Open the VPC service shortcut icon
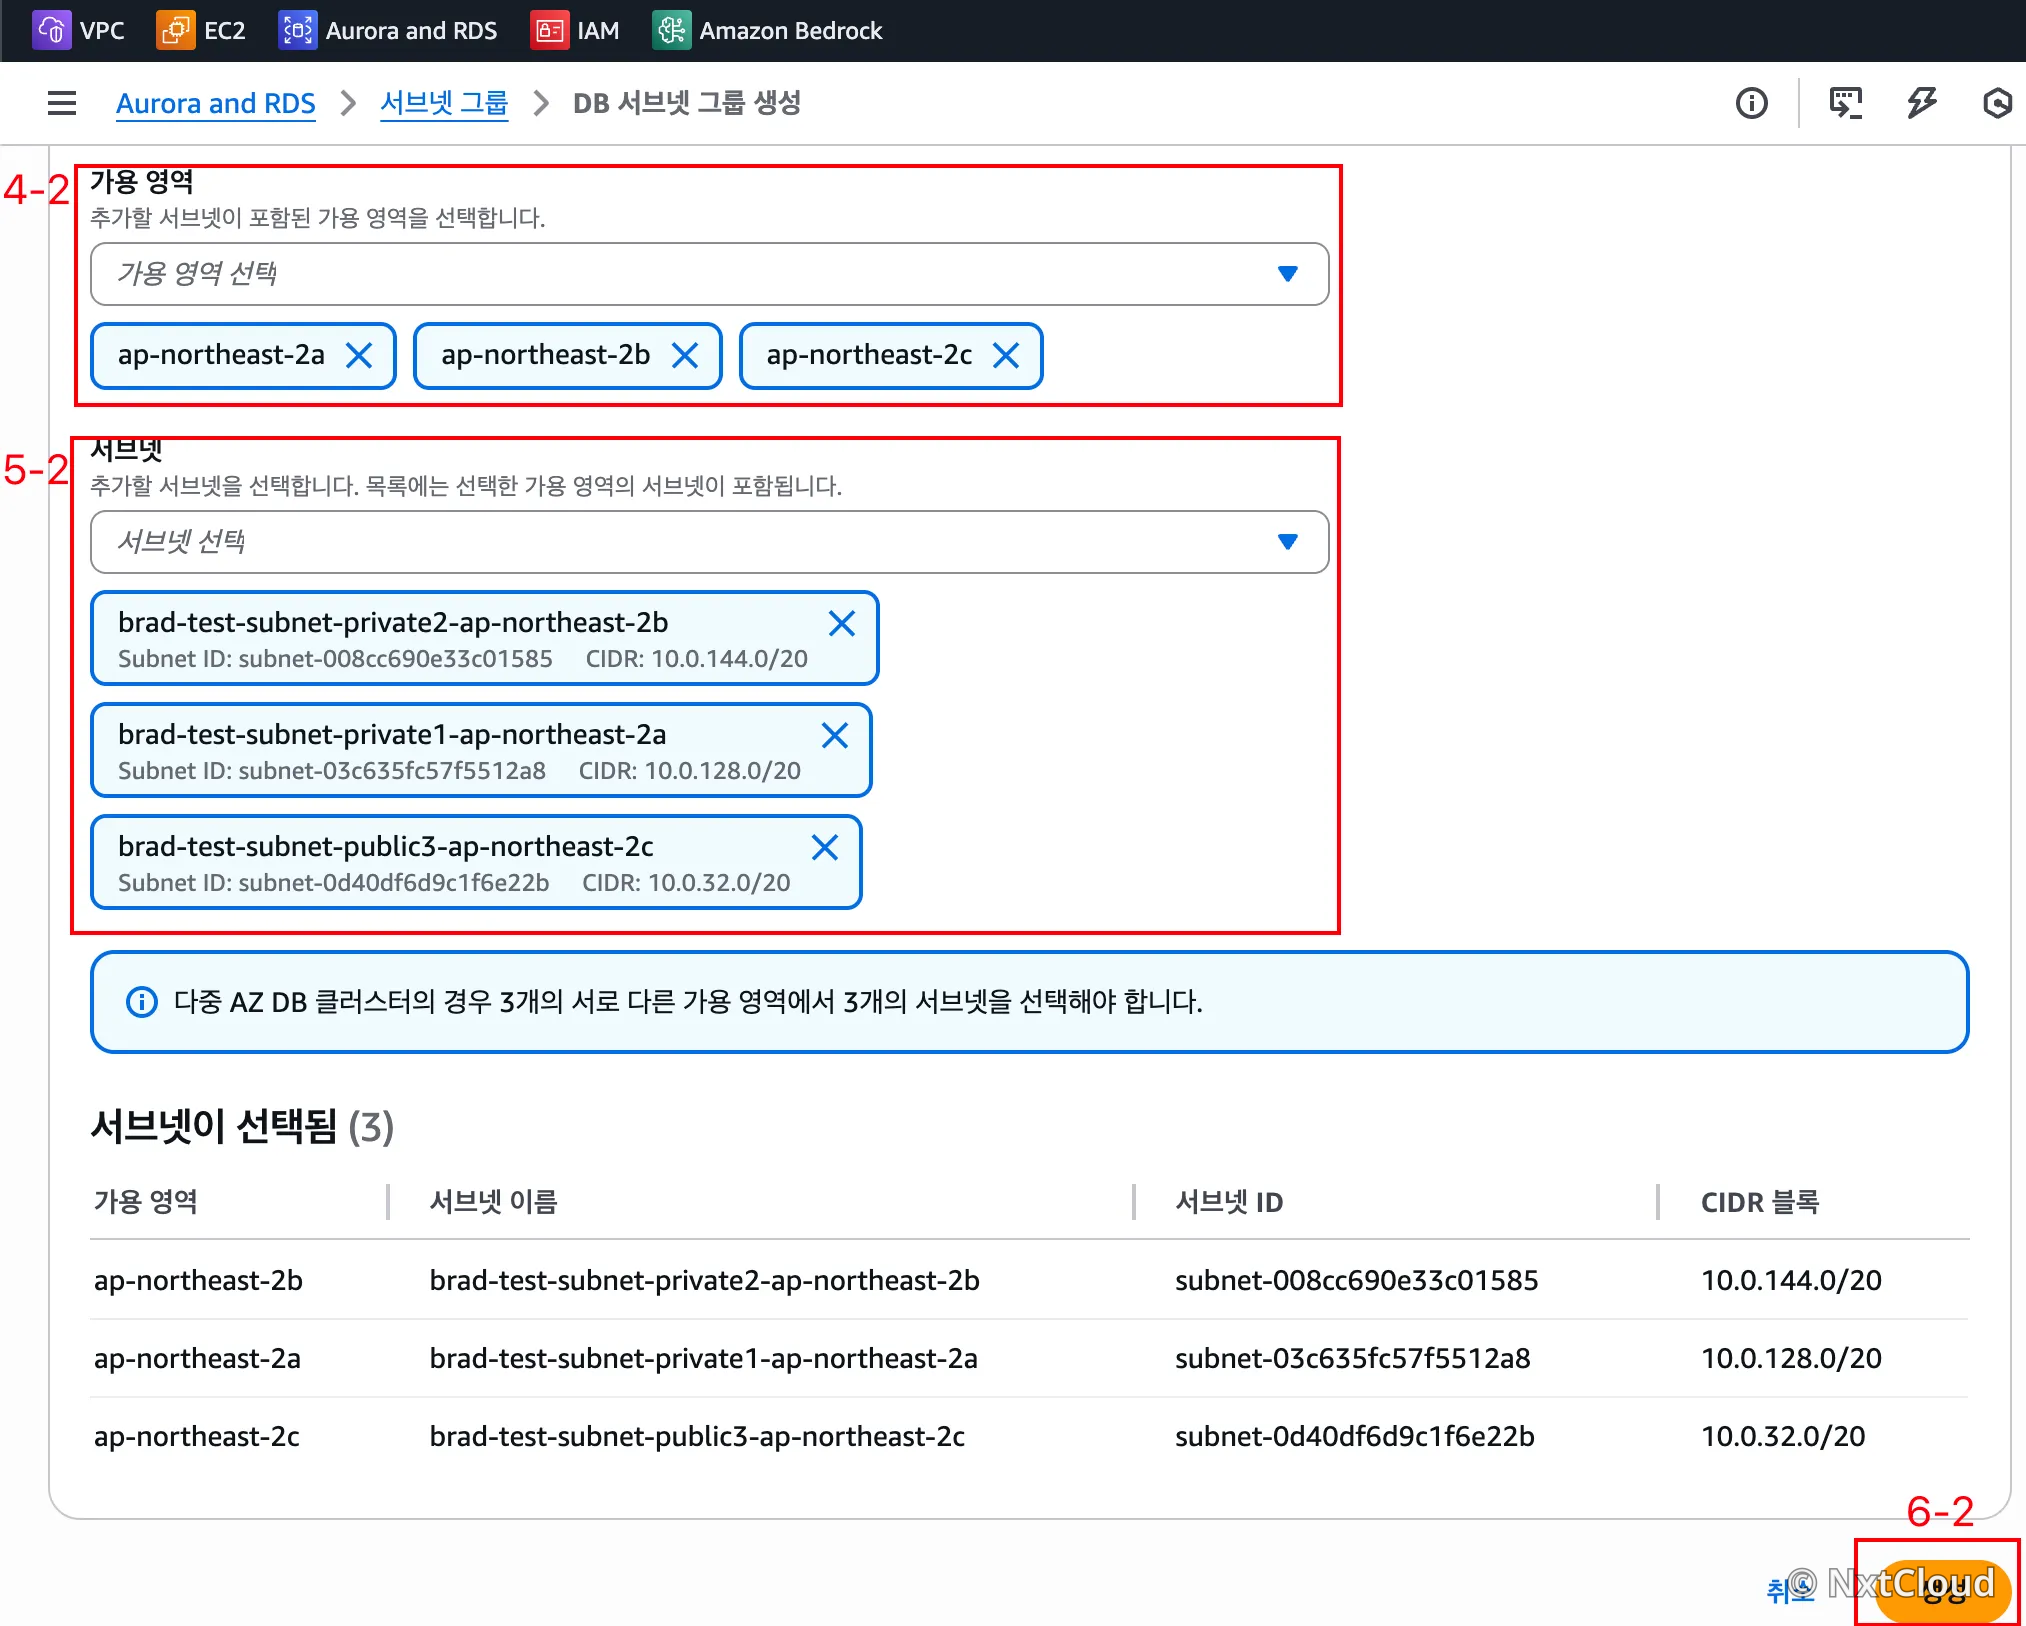The width and height of the screenshot is (2026, 1626). coord(51,30)
